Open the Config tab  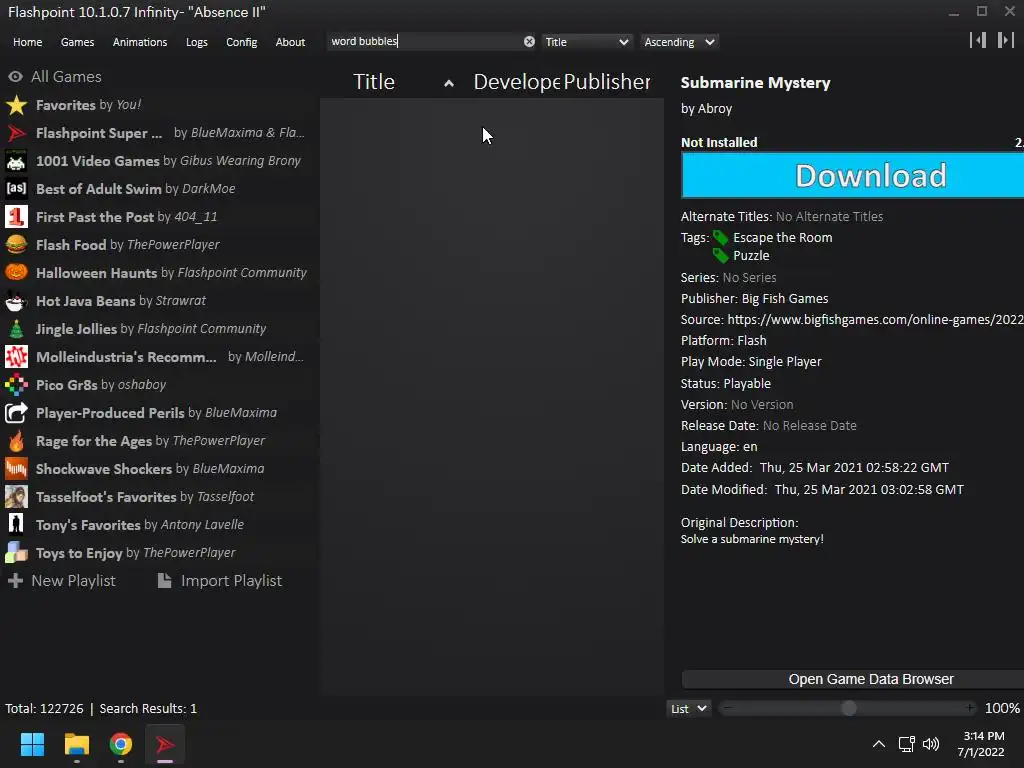[242, 42]
